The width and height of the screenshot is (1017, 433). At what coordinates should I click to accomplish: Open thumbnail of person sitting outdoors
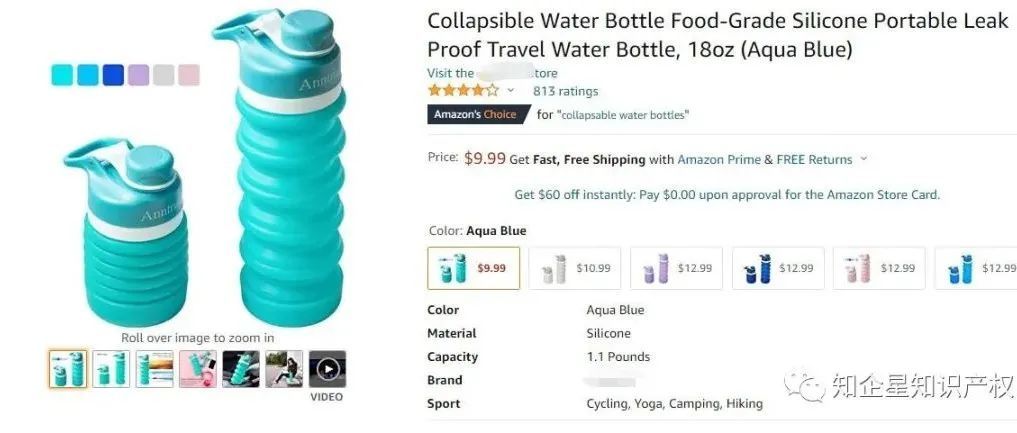pos(284,369)
